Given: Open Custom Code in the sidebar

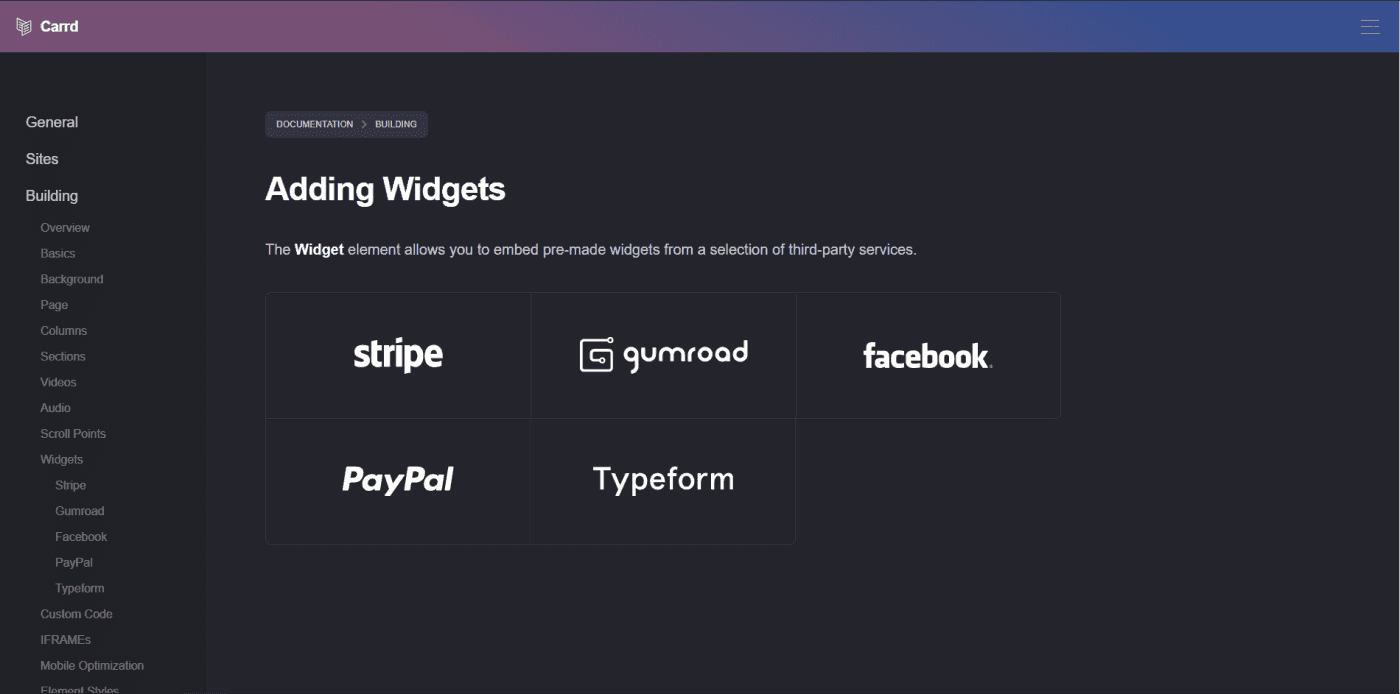Looking at the screenshot, I should [76, 614].
